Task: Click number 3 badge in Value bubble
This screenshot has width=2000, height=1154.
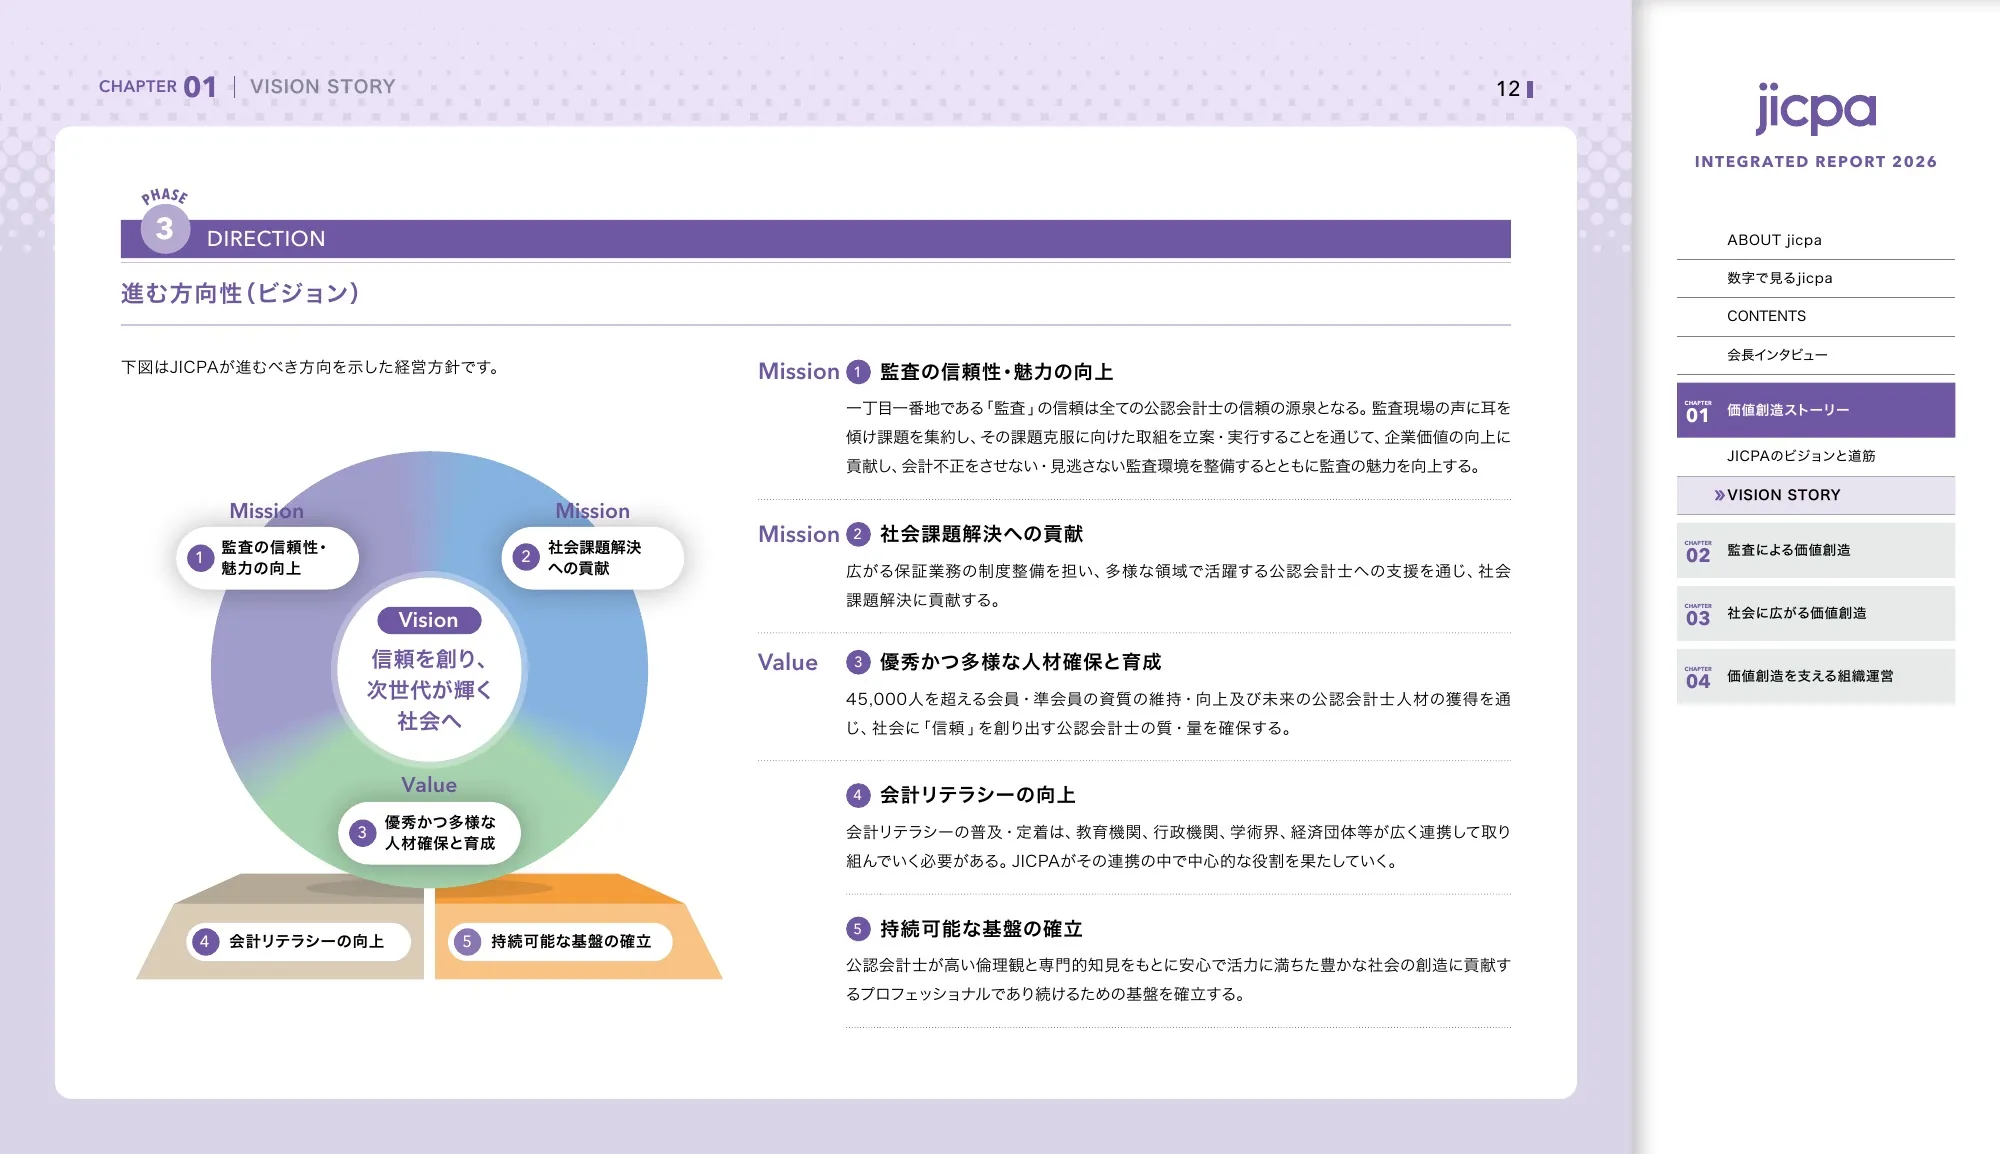Action: (x=362, y=833)
